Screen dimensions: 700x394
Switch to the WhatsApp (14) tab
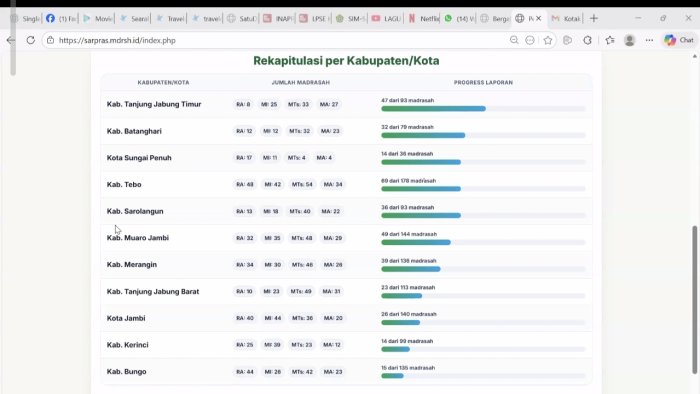coord(459,18)
